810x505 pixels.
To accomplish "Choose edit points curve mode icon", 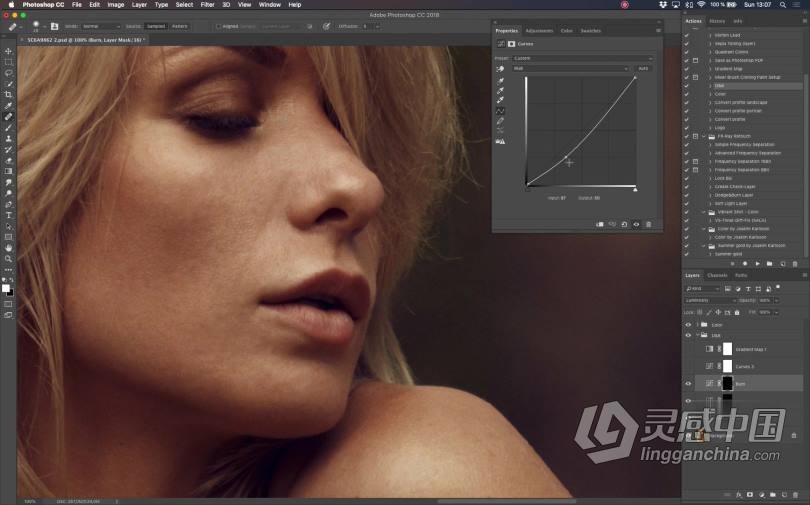I will click(x=500, y=111).
